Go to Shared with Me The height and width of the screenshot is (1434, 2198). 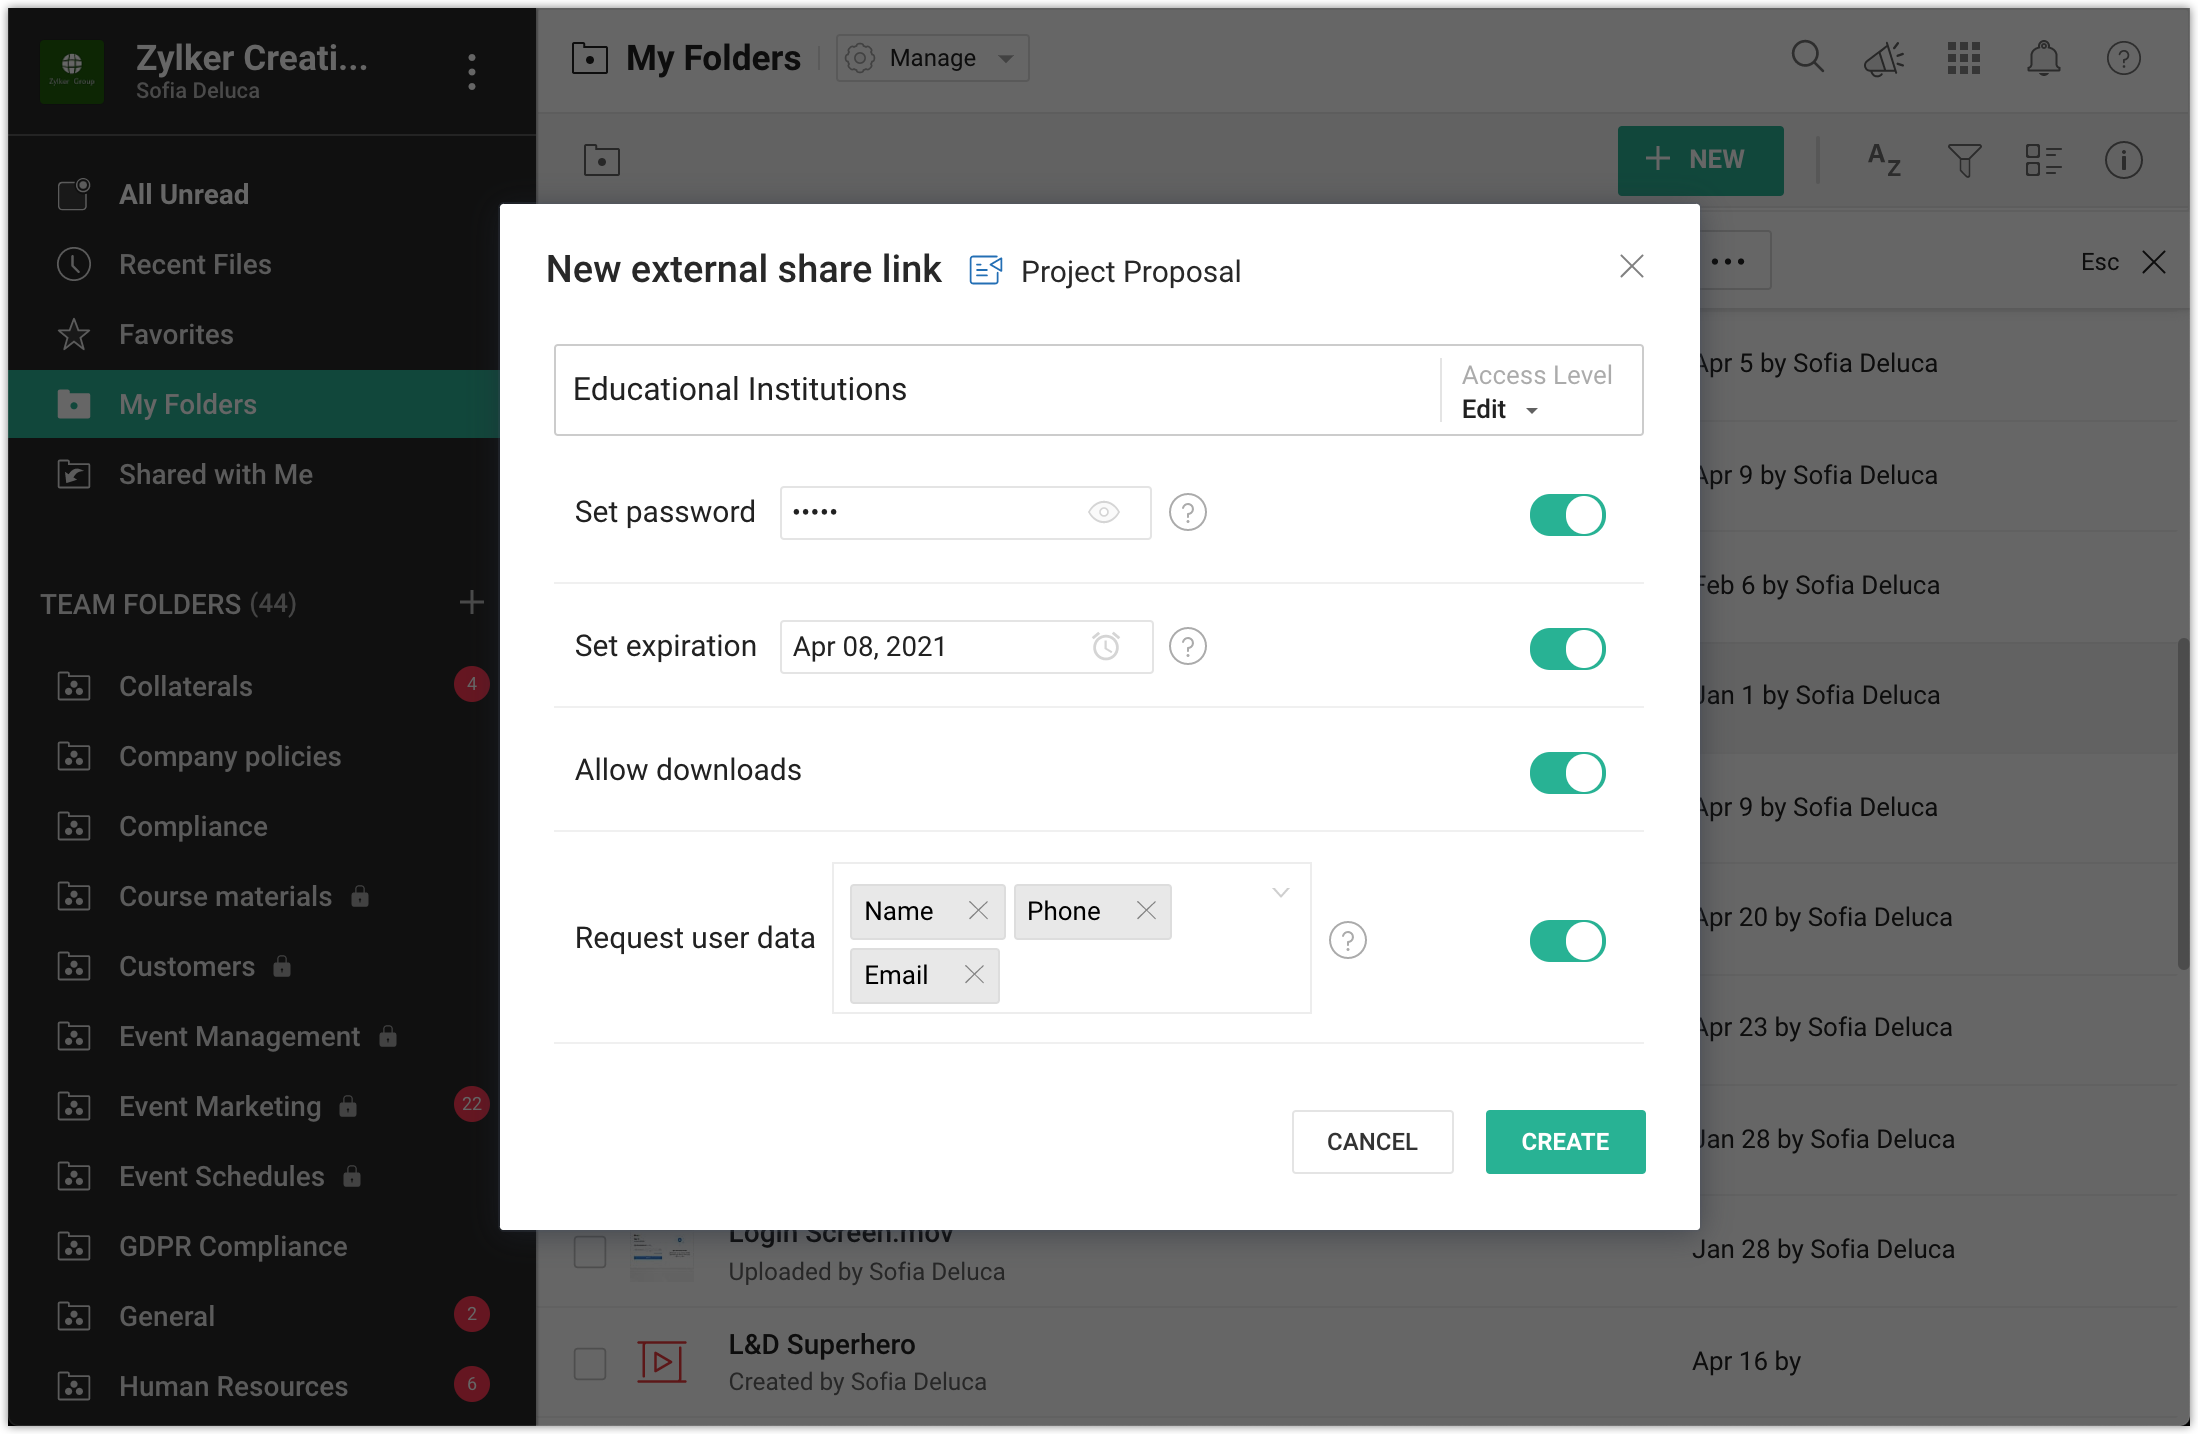215,474
